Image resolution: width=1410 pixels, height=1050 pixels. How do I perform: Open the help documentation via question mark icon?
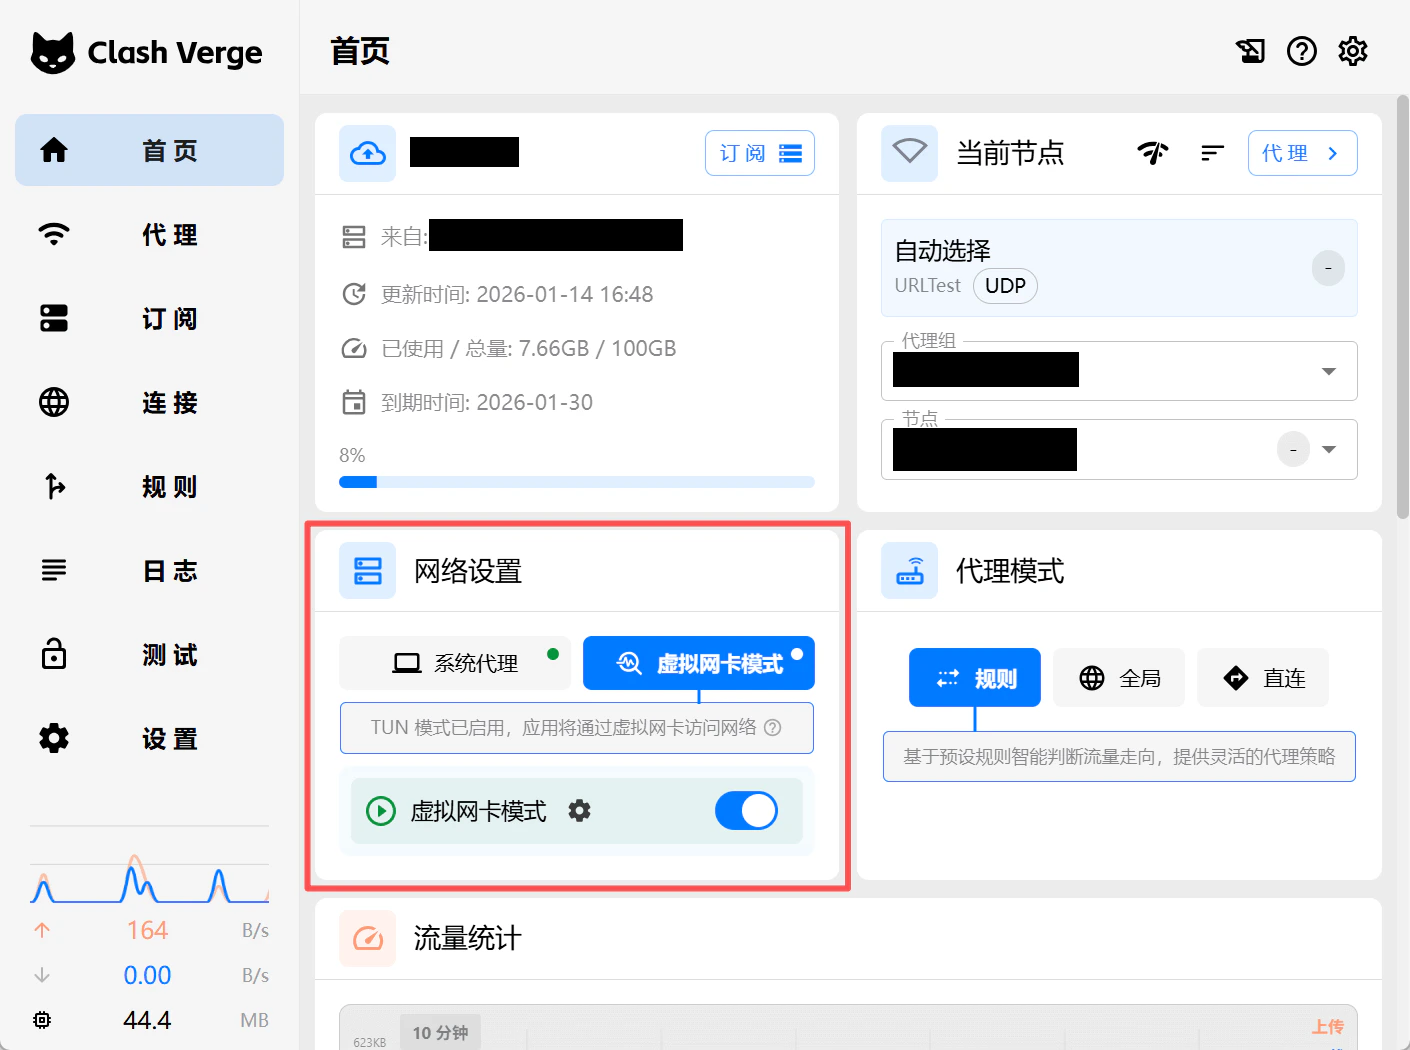[x=1301, y=51]
